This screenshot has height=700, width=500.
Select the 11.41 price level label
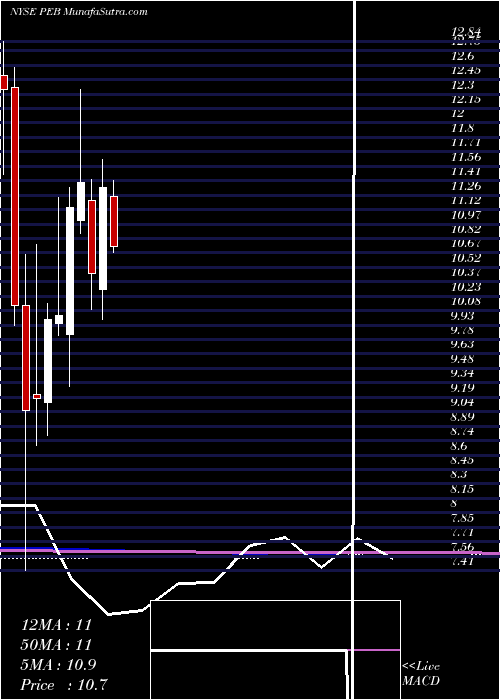pos(466,171)
